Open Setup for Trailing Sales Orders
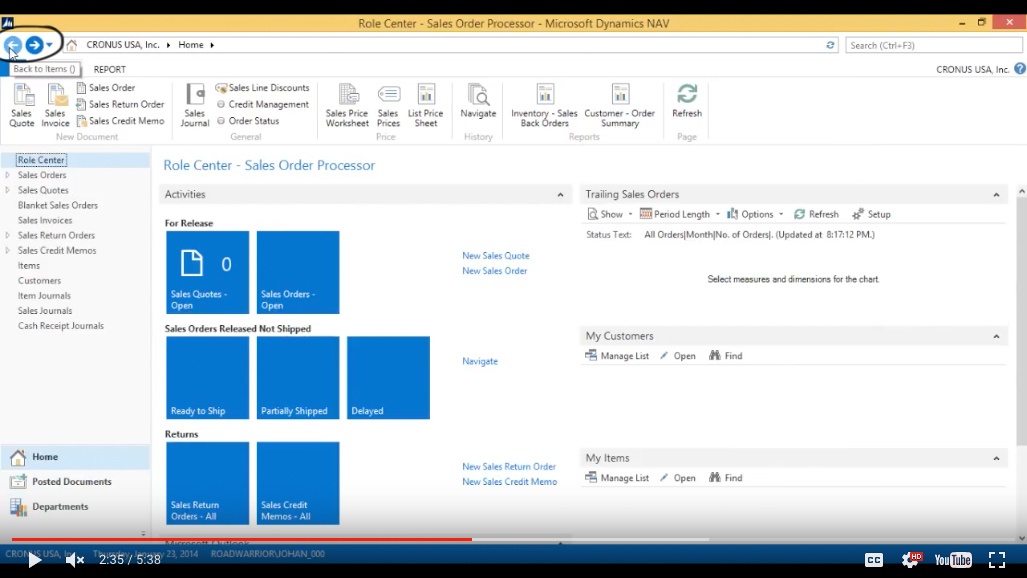1027x578 pixels. pos(871,214)
